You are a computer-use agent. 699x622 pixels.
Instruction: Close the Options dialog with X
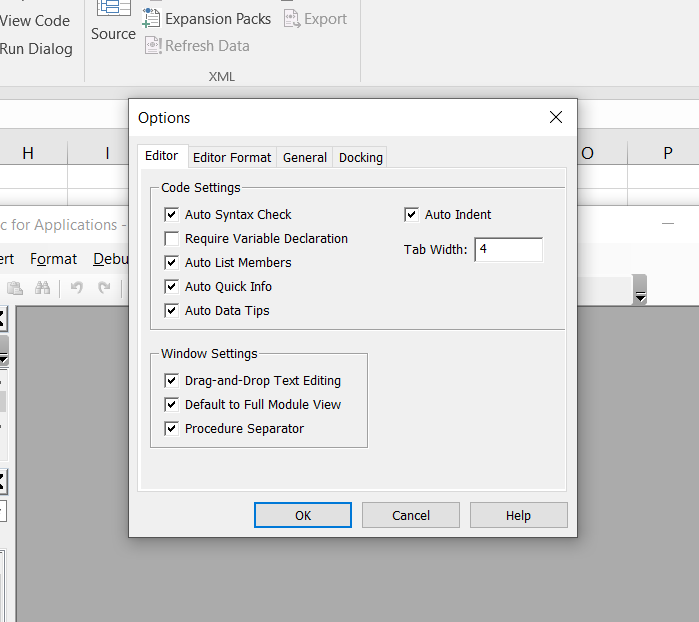(556, 117)
